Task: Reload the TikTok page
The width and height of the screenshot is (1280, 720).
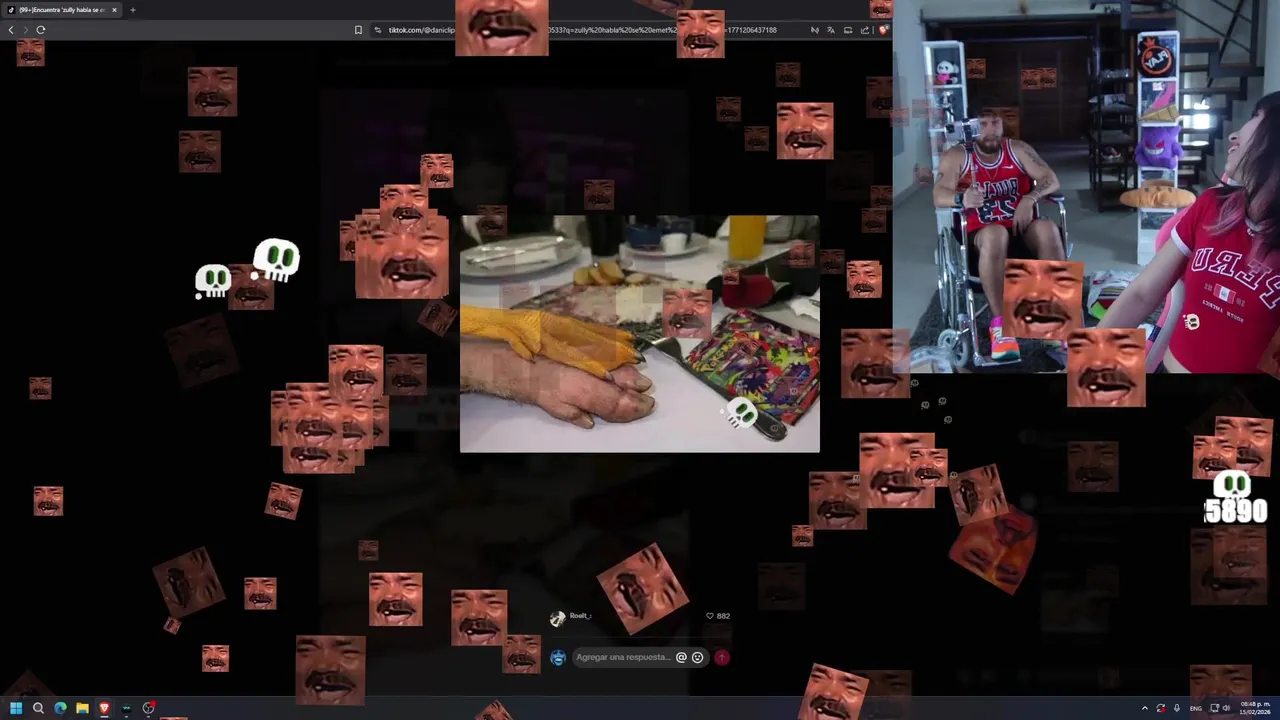Action: click(x=41, y=30)
